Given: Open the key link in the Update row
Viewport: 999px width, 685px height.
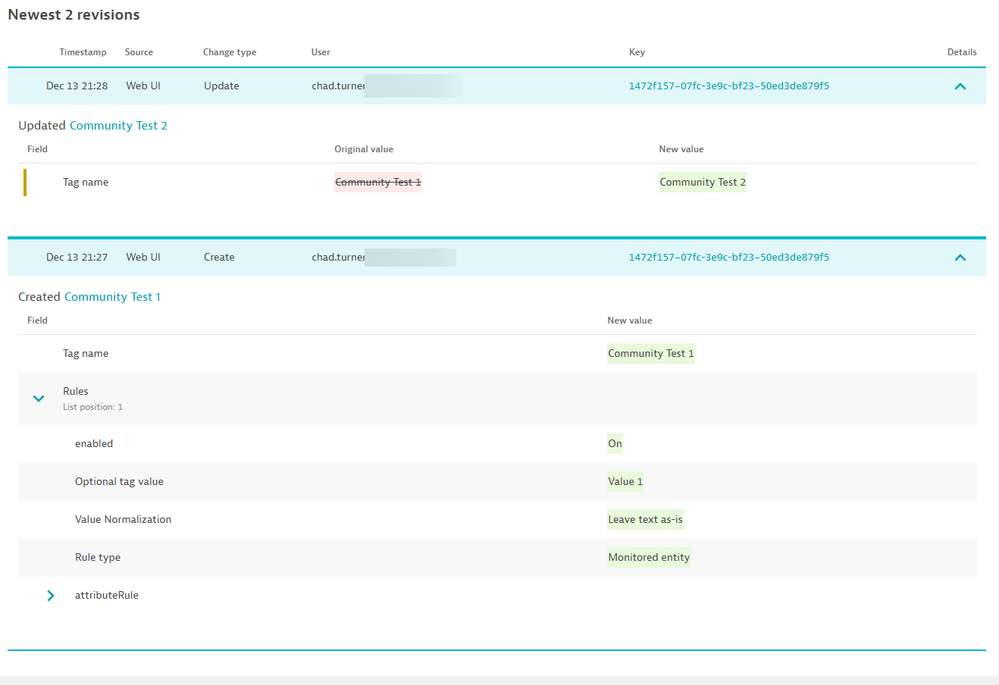Looking at the screenshot, I should pyautogui.click(x=728, y=86).
